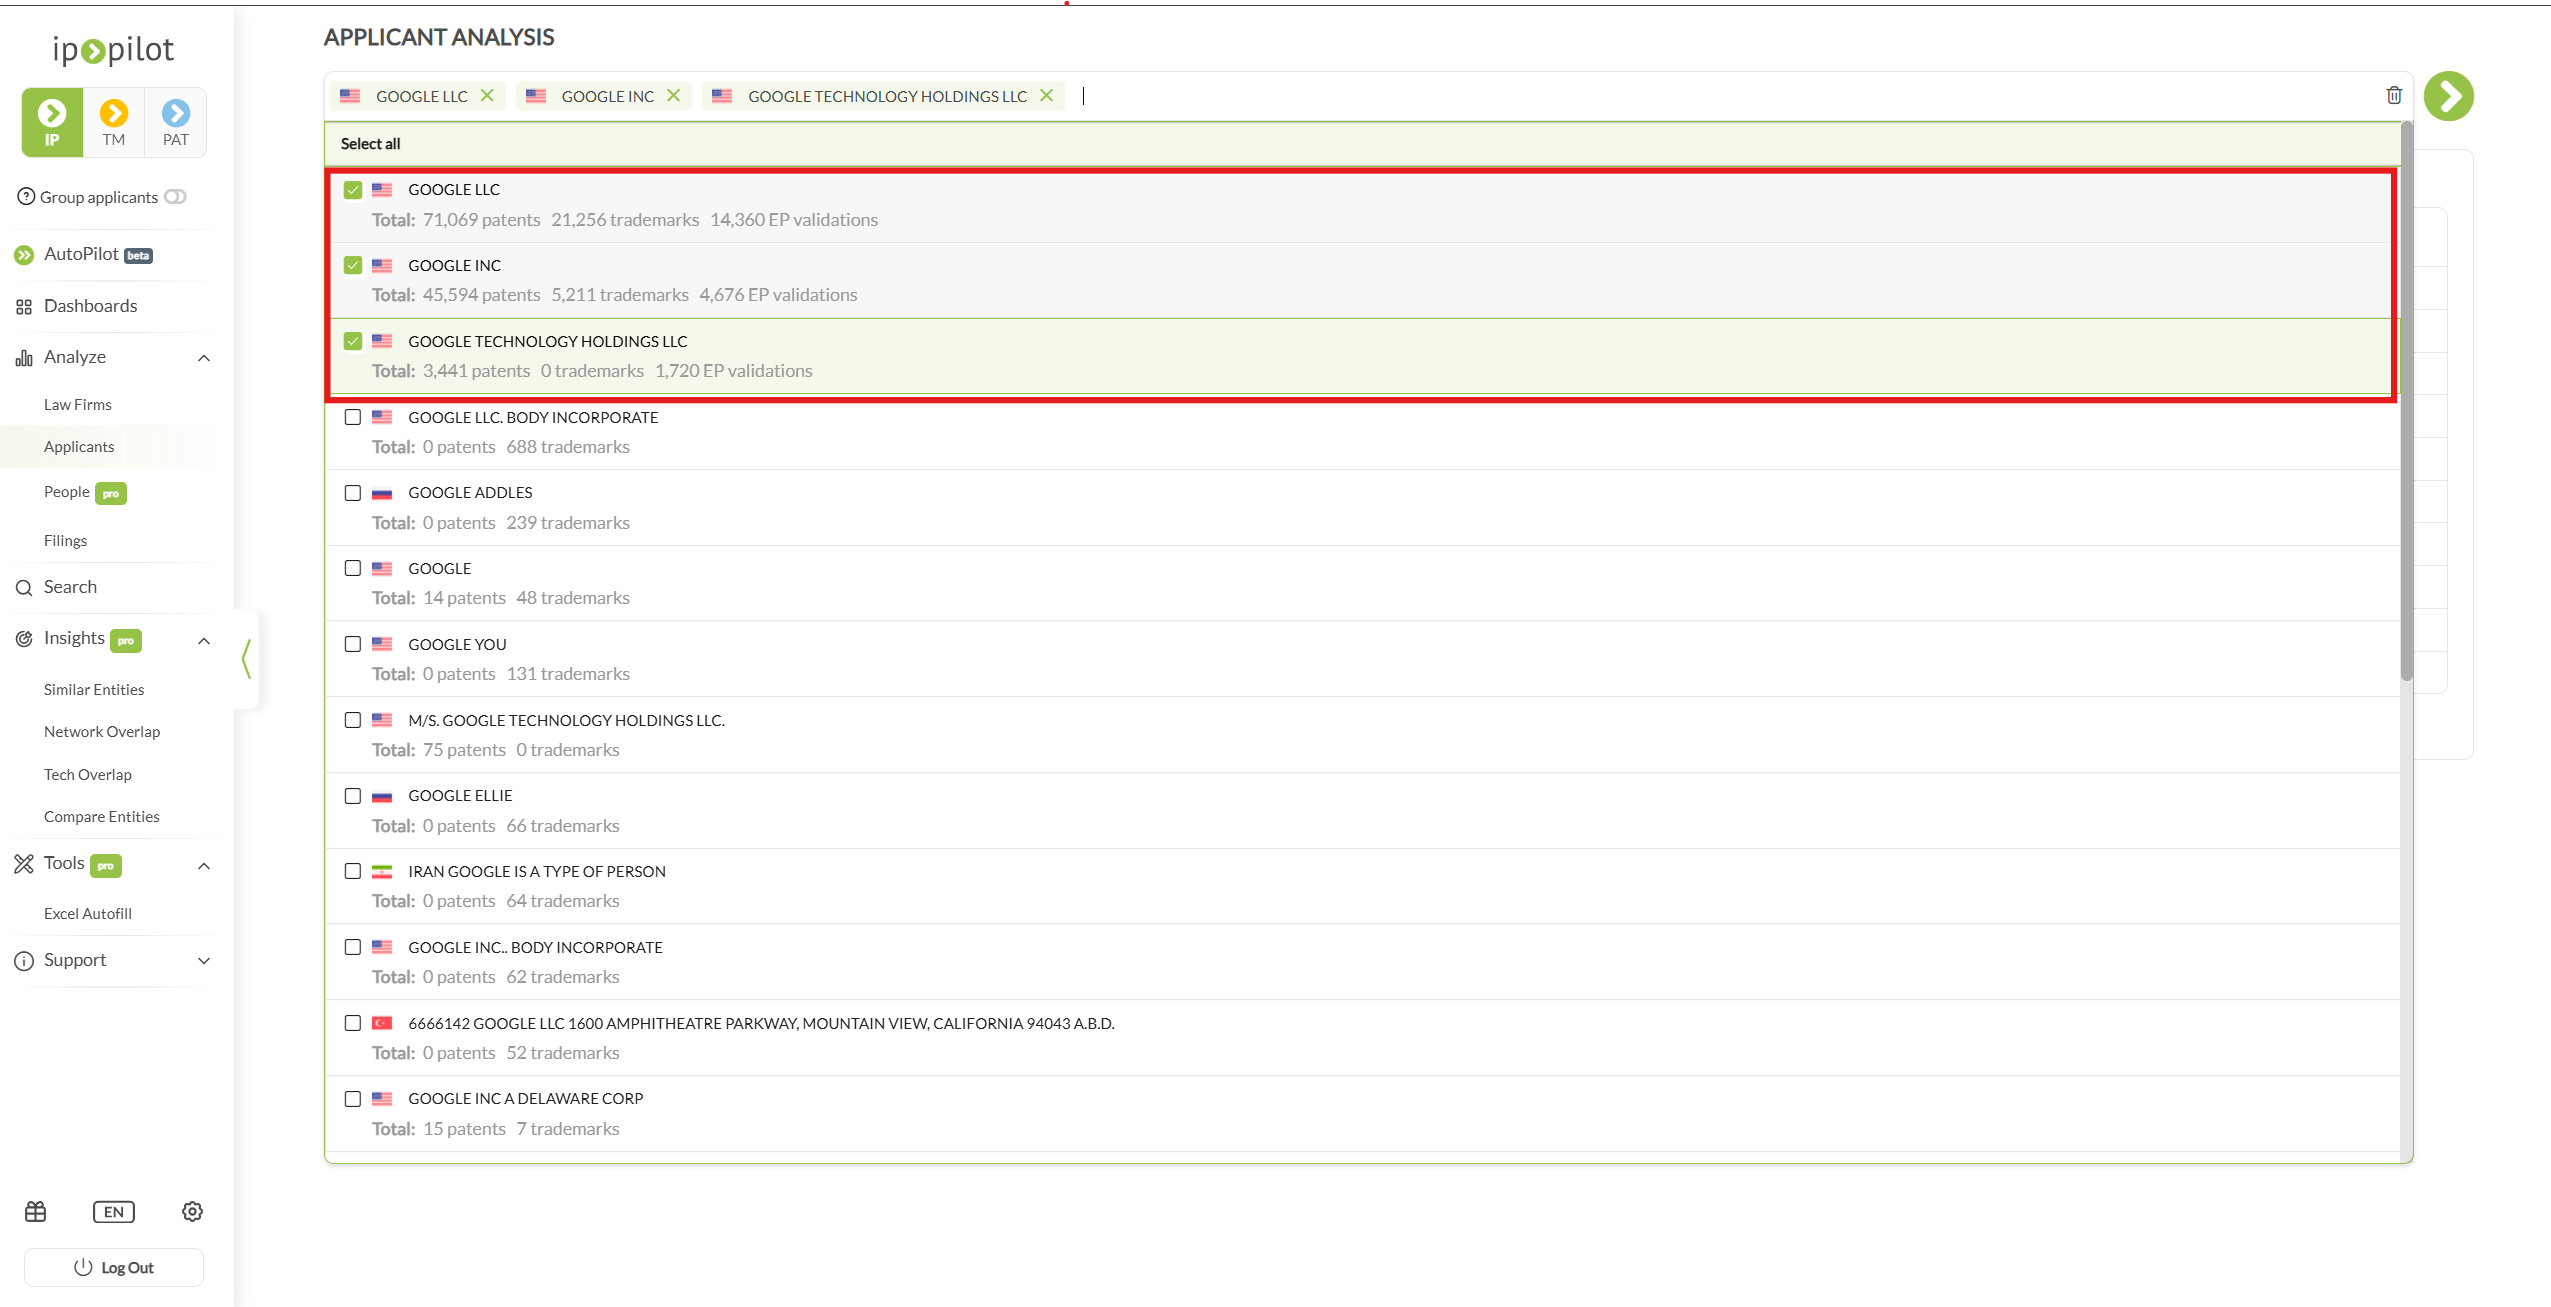Check the GOOGLE YOU checkbox

tap(353, 644)
